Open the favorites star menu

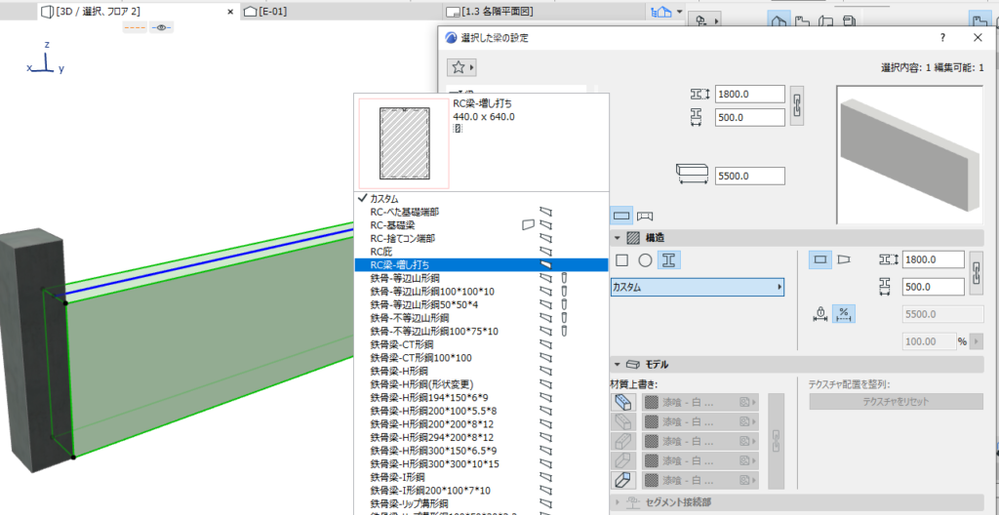tap(462, 67)
